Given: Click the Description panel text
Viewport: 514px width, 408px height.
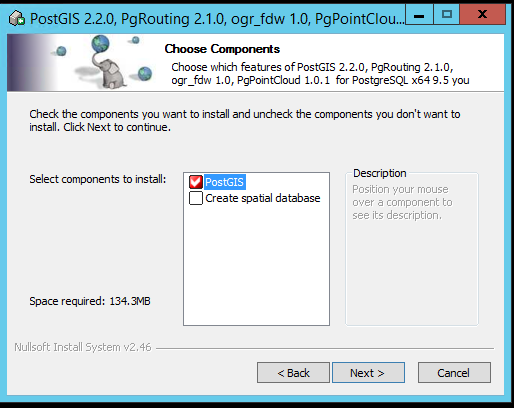Looking at the screenshot, I should 402,202.
